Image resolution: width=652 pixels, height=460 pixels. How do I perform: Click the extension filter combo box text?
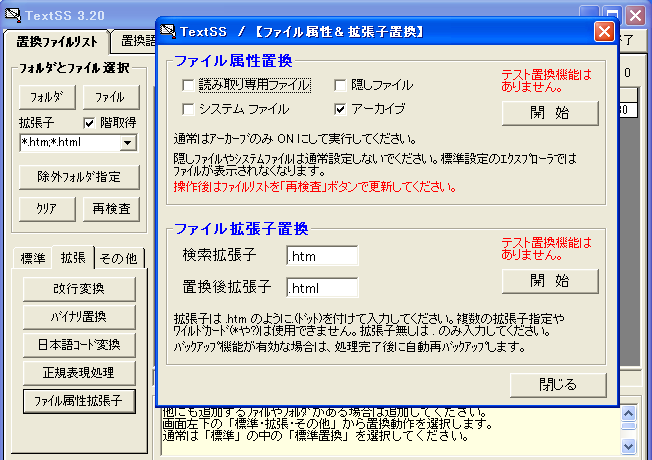70,143
